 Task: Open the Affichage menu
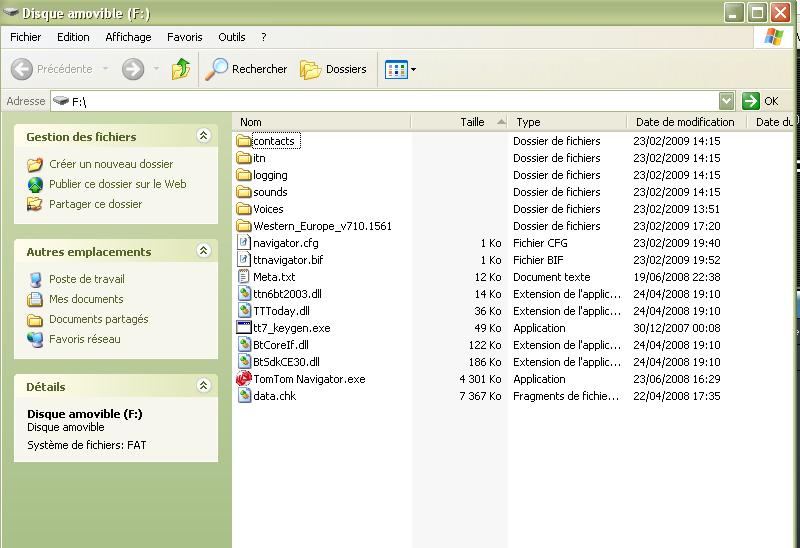[128, 37]
